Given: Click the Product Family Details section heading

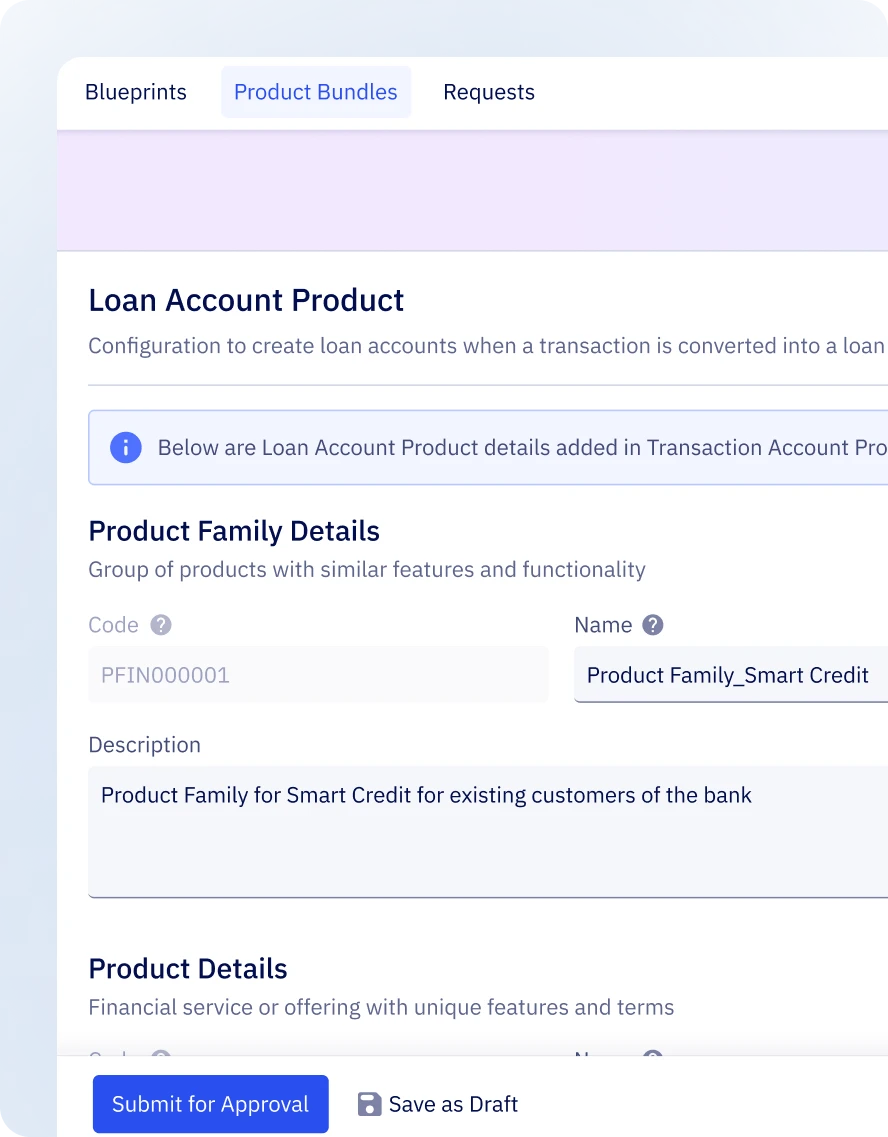Looking at the screenshot, I should point(234,530).
